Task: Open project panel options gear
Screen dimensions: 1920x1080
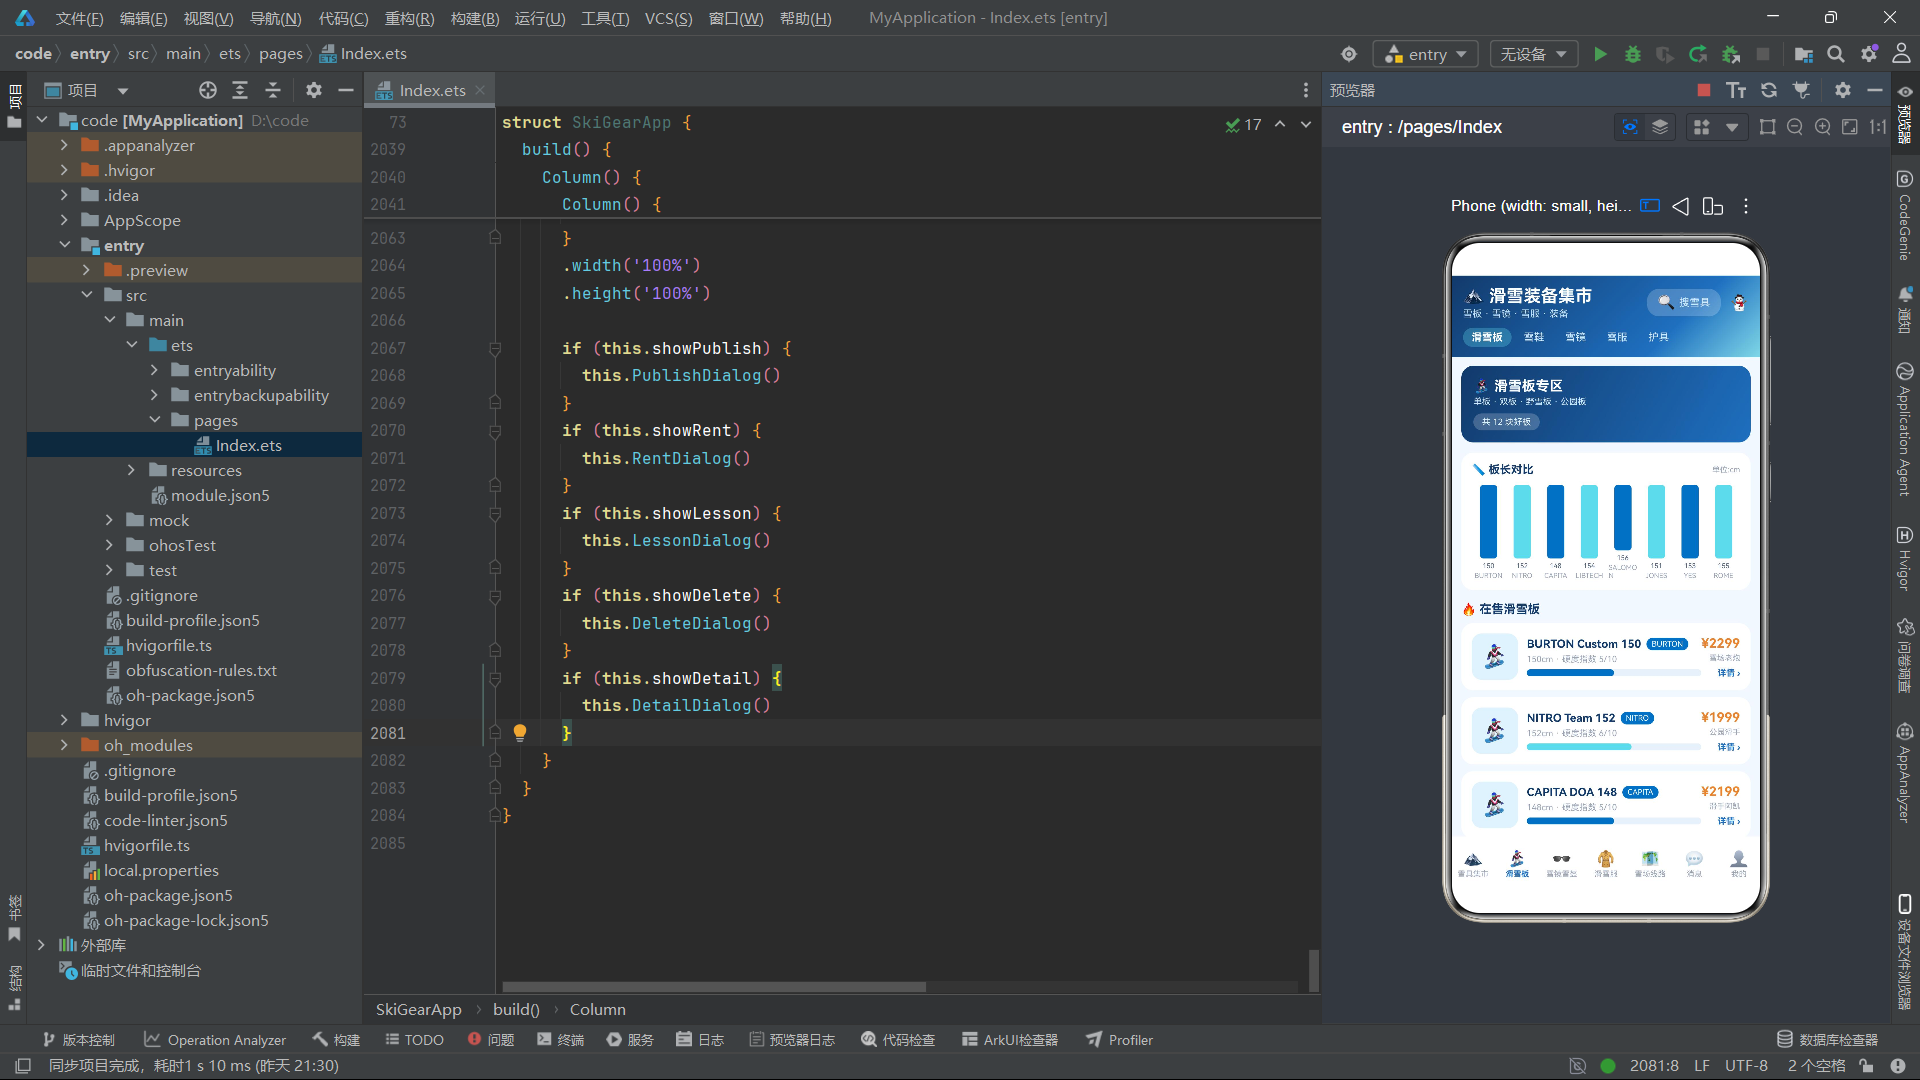Action: point(314,90)
